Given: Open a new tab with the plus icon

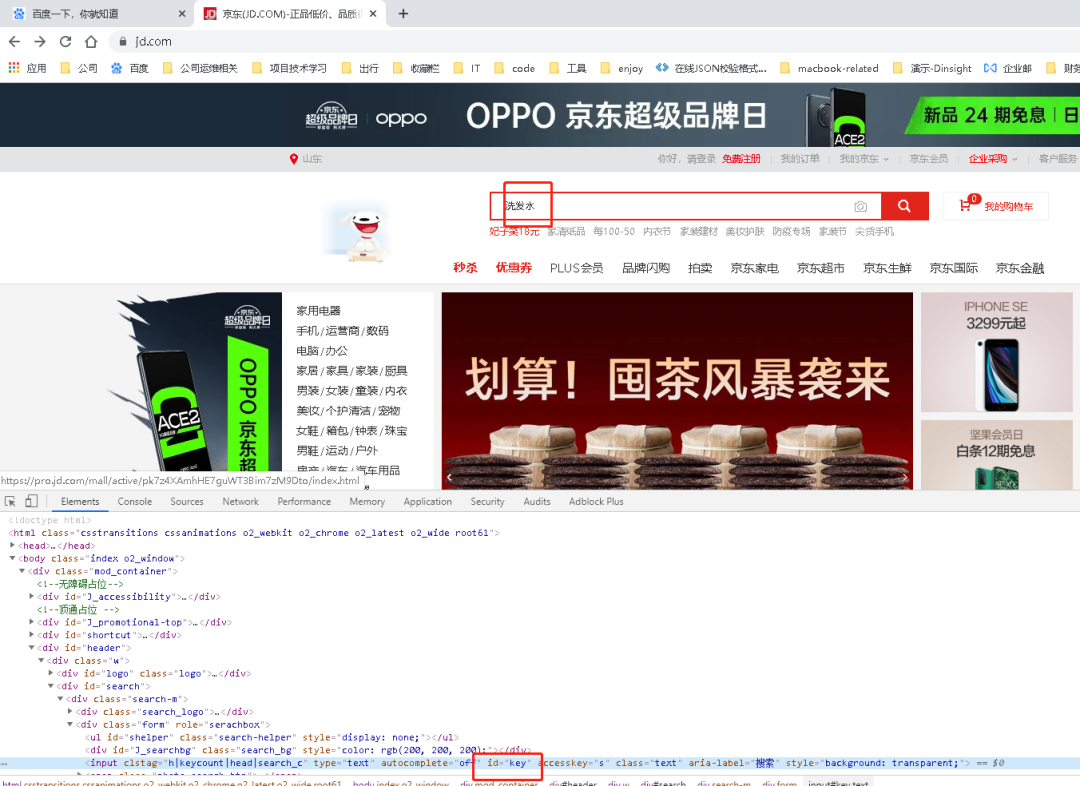Looking at the screenshot, I should [402, 15].
